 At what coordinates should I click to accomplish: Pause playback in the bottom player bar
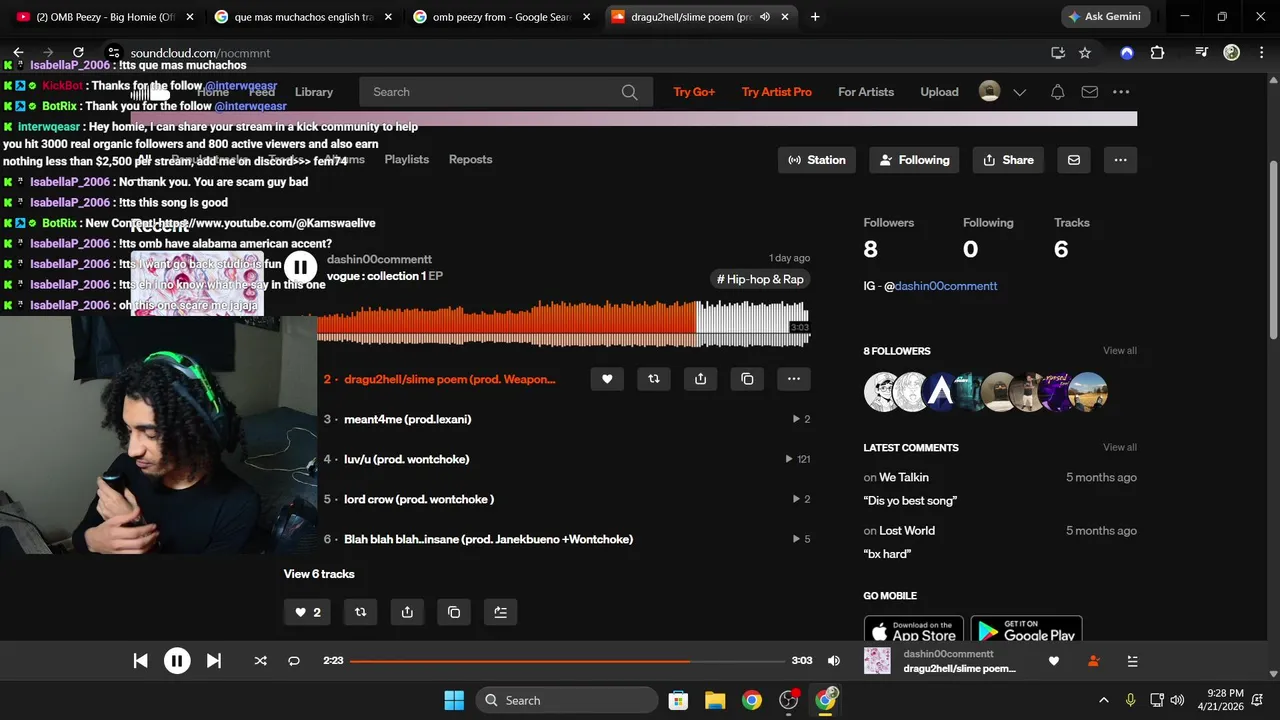[x=177, y=661]
